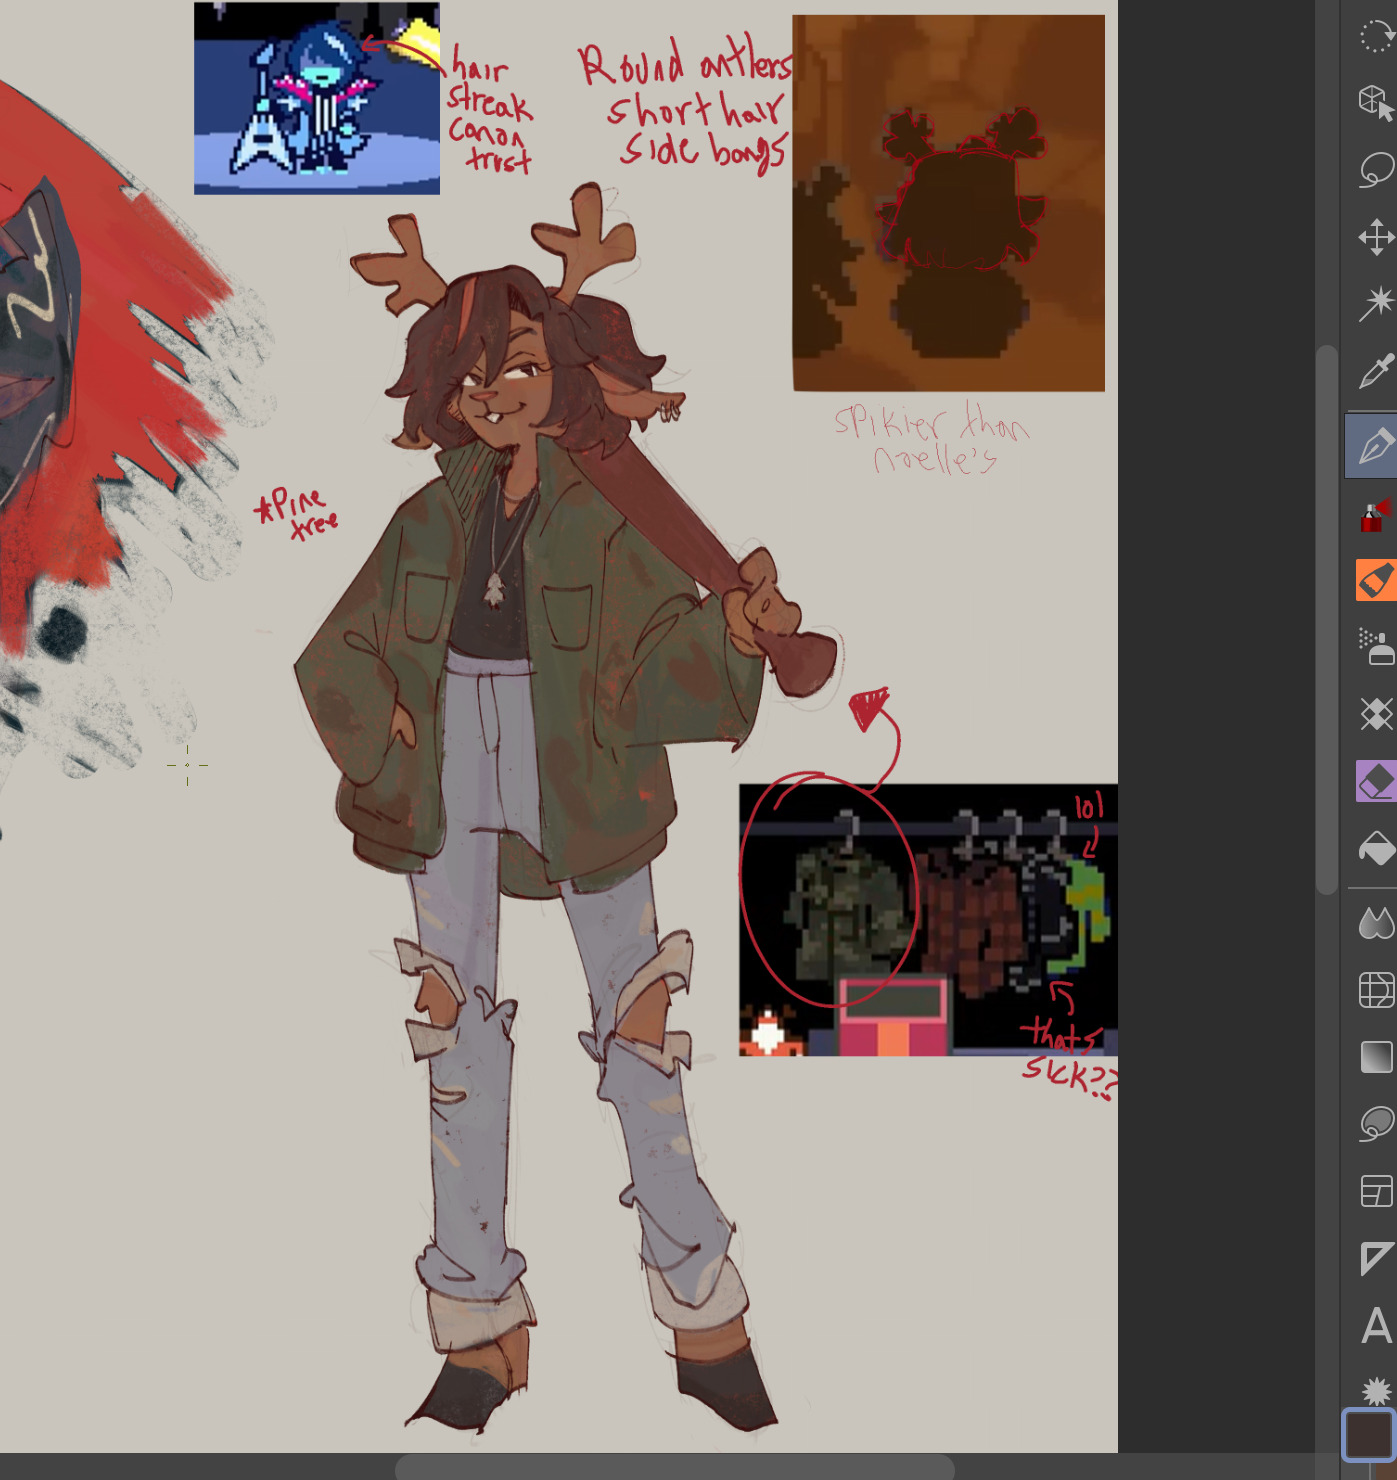The height and width of the screenshot is (1480, 1397).
Task: Select the Frame border tool
Action: (1376, 1191)
